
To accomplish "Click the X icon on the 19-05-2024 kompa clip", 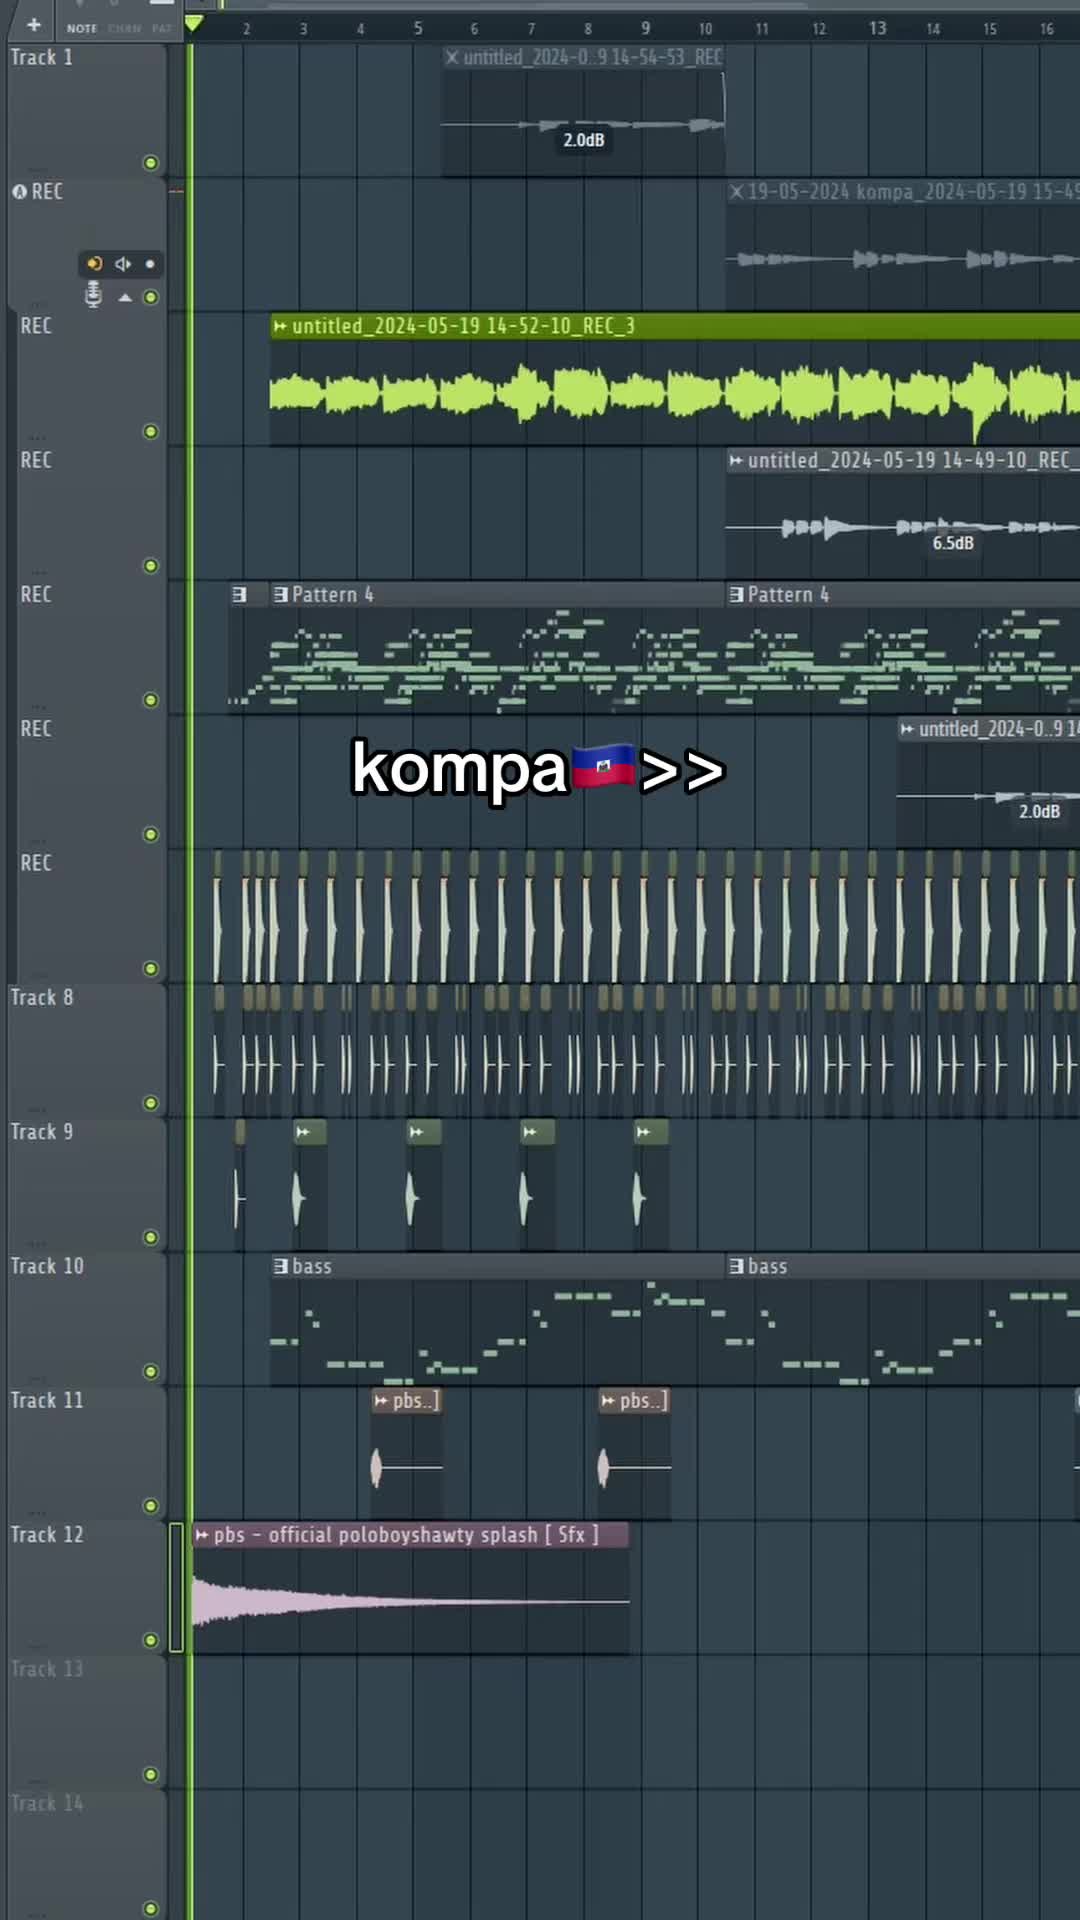I will 736,192.
